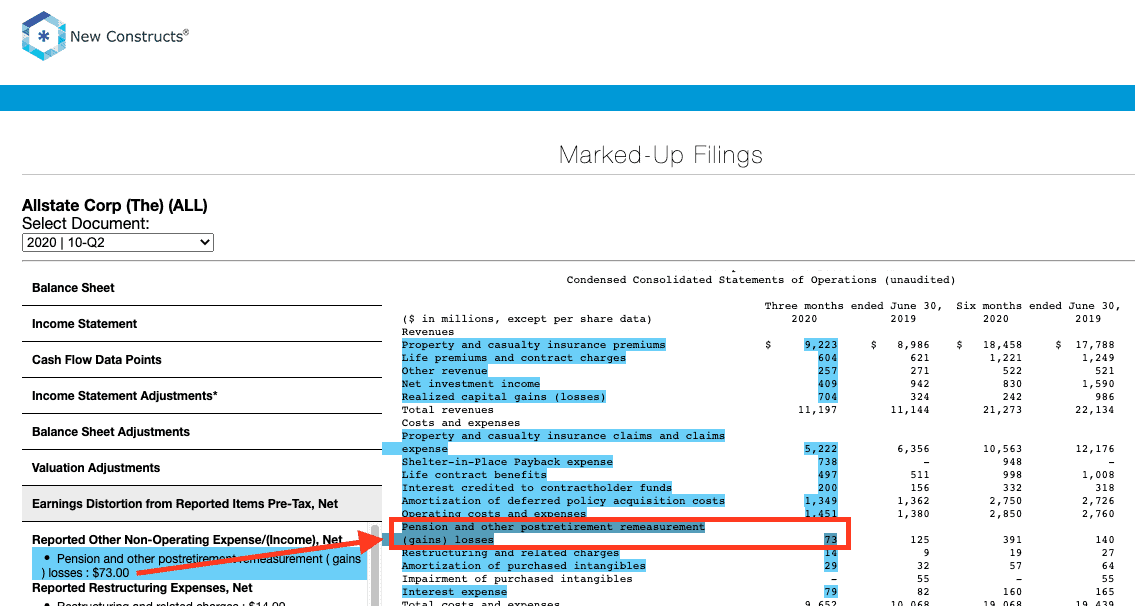Screen dimensions: 1135x606
Task: Click highlighted value 604
Action: (x=827, y=358)
